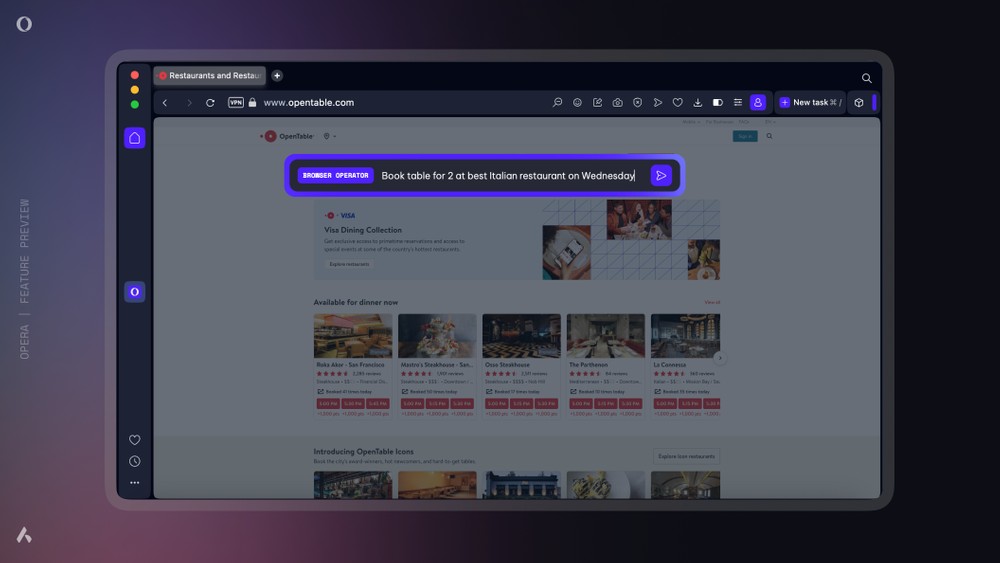Viewport: 1000px width, 563px height.
Task: Expand the OpenTable location dropdown
Action: tap(330, 136)
